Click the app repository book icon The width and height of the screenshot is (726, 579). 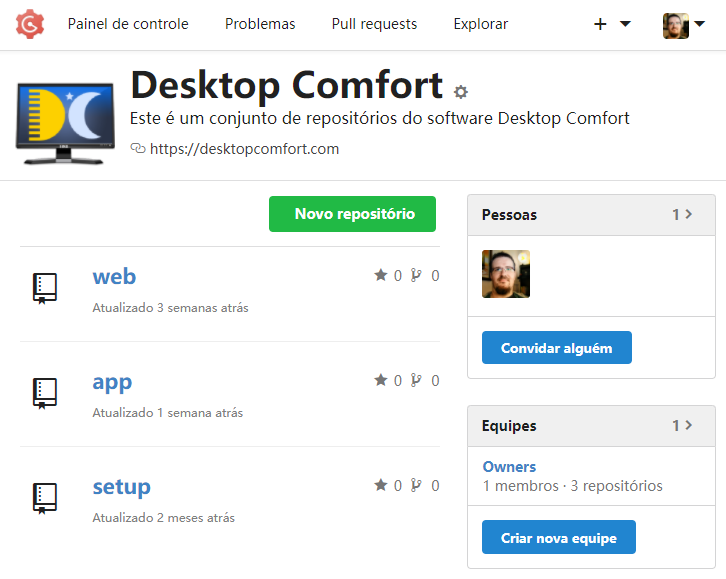[44, 393]
